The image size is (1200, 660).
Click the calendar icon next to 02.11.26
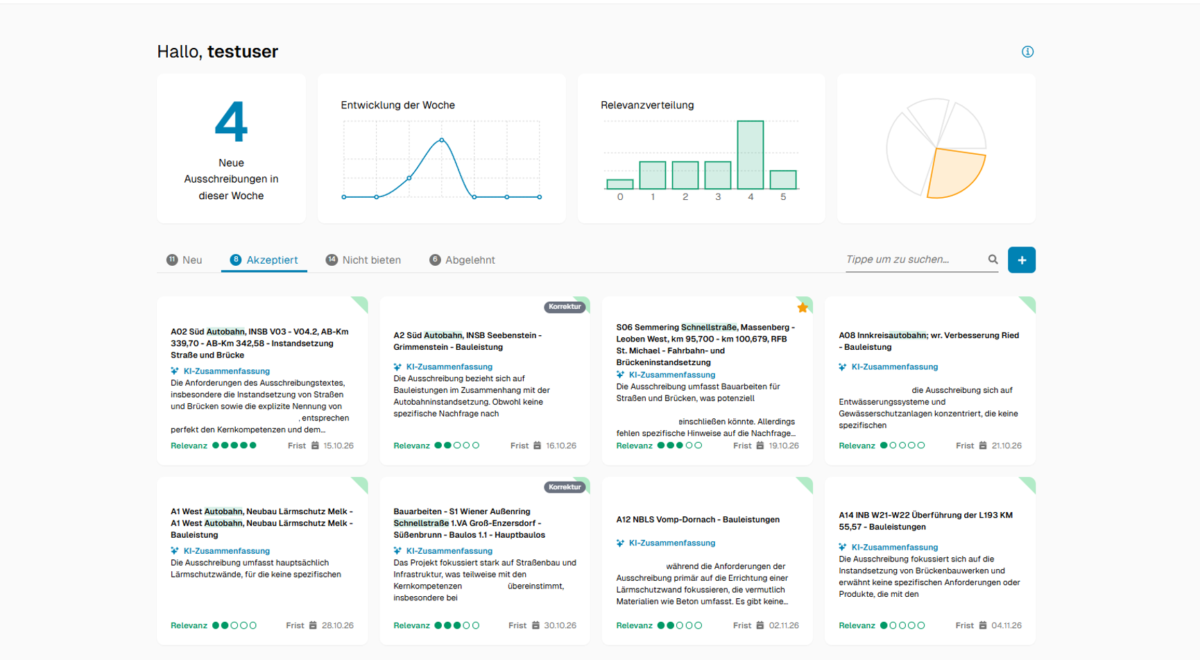pyautogui.click(x=760, y=625)
